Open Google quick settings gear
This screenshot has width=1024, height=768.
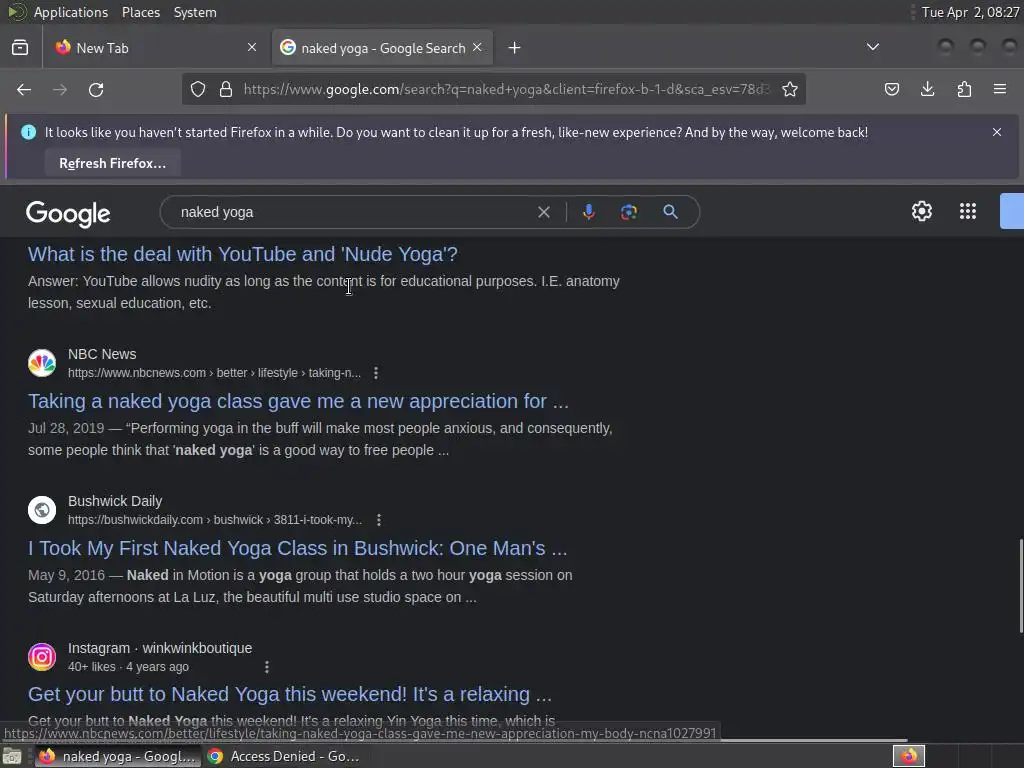pyautogui.click(x=921, y=211)
